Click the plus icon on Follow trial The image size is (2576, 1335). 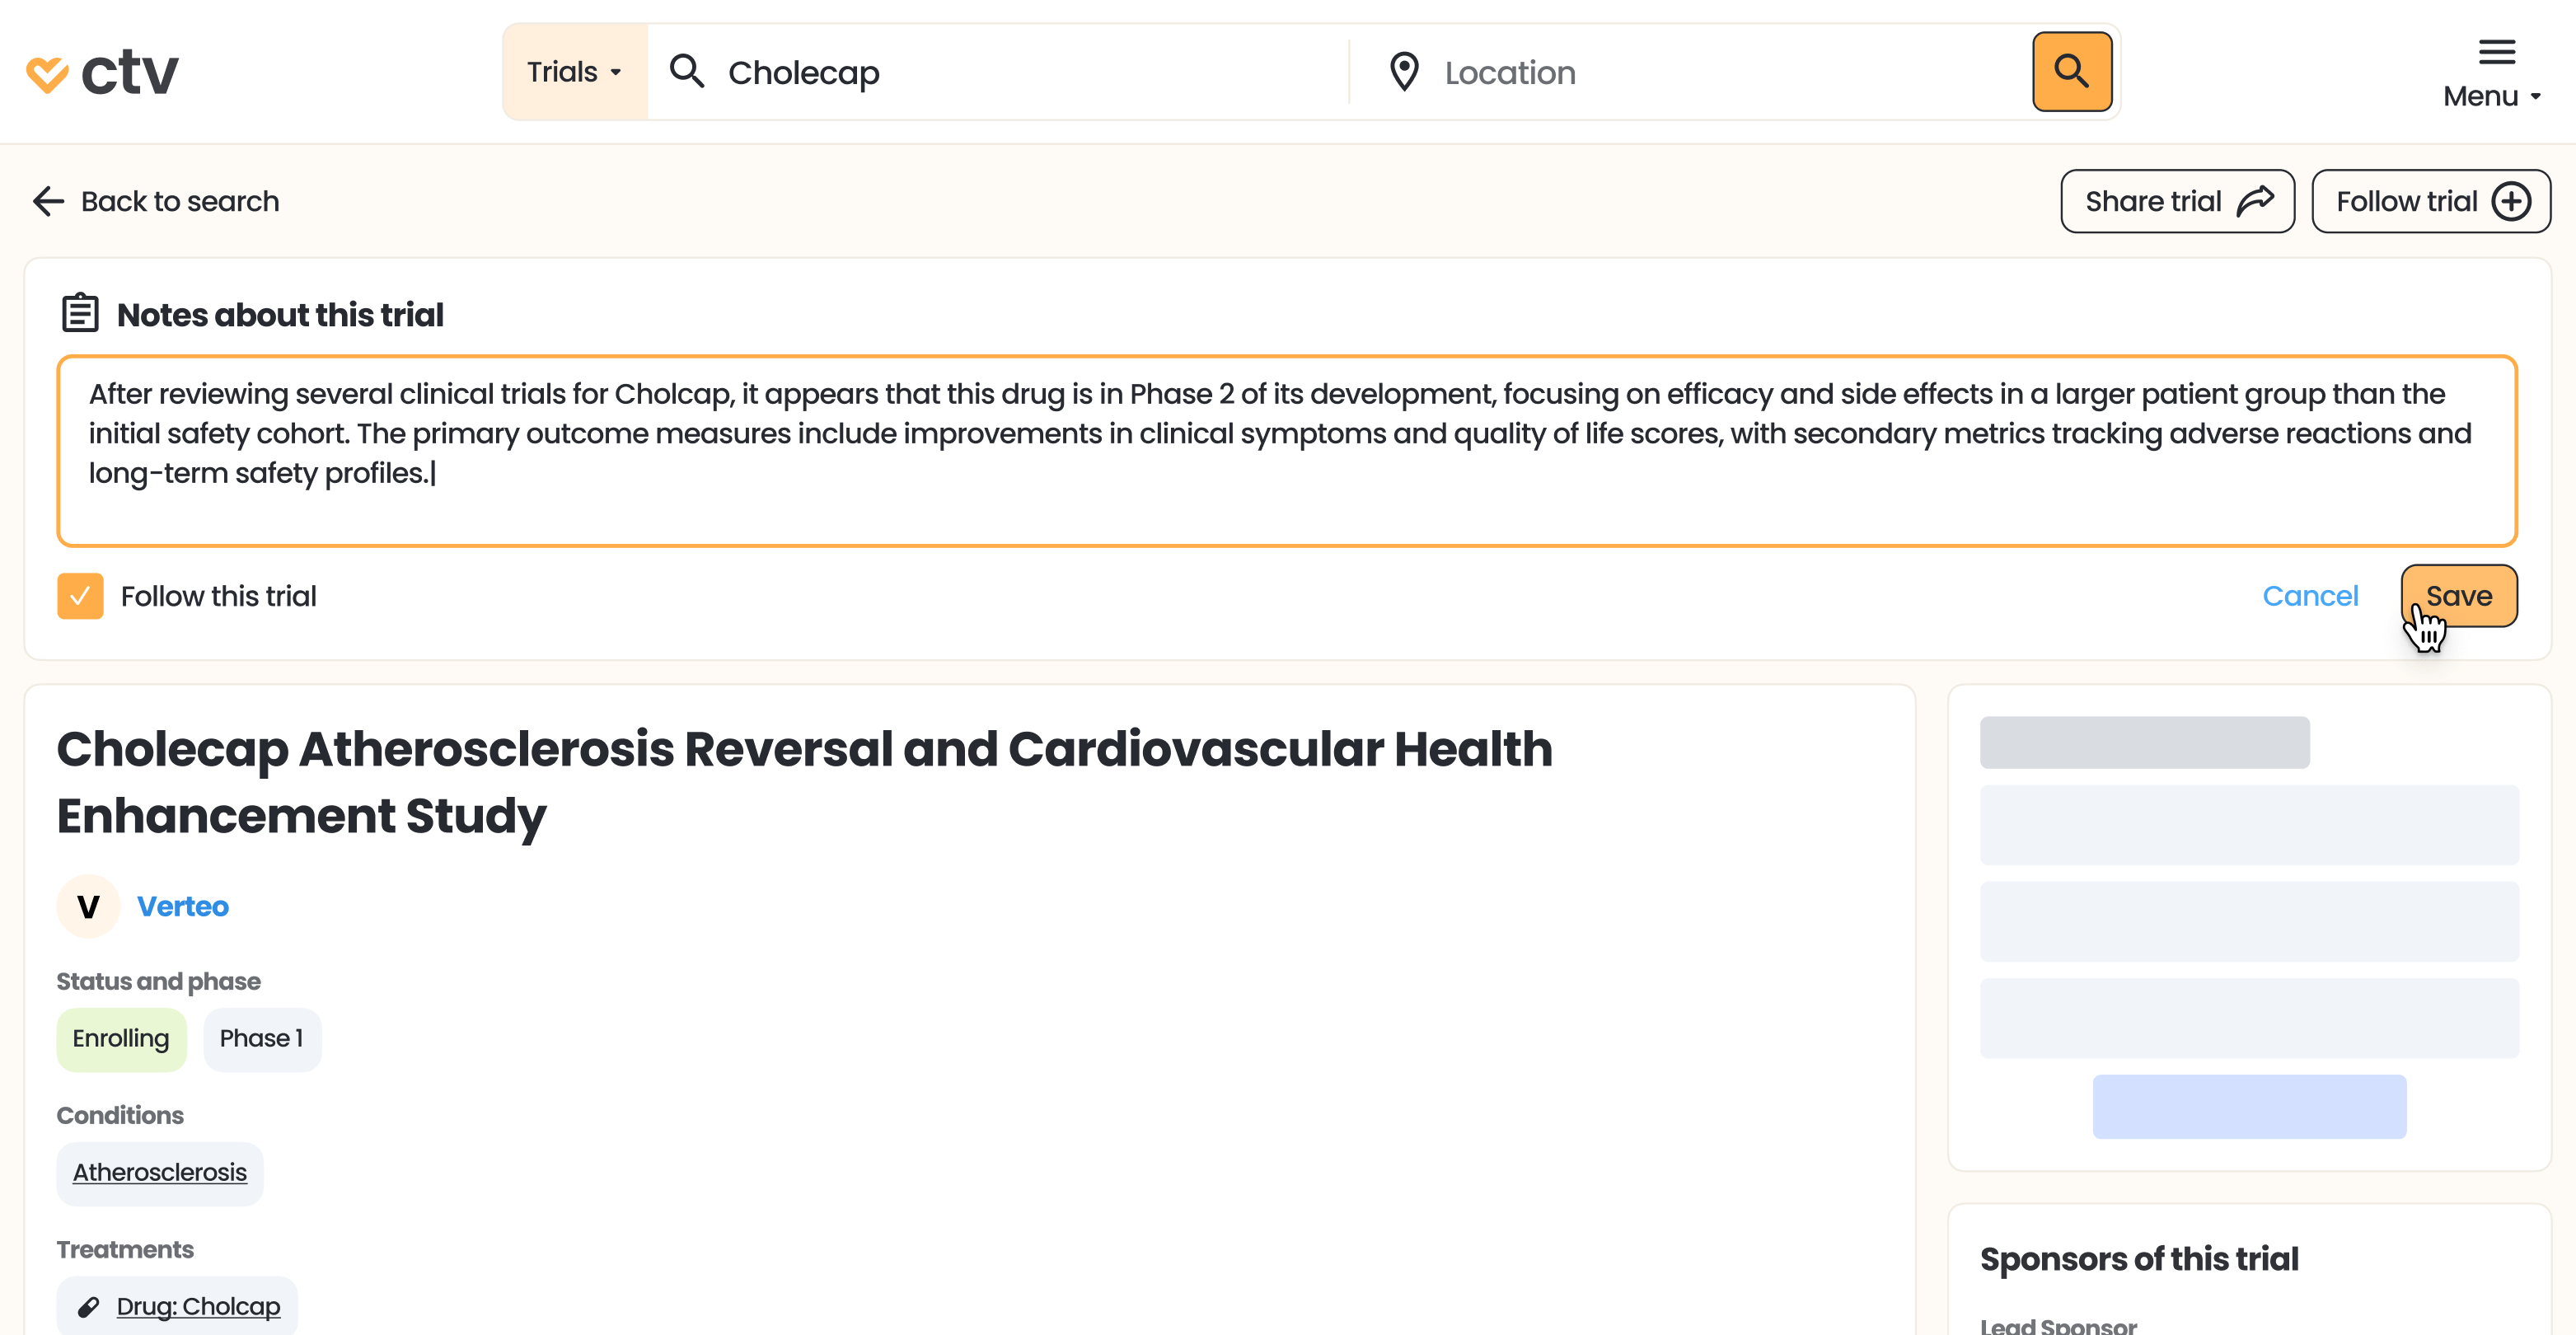pos(2511,201)
